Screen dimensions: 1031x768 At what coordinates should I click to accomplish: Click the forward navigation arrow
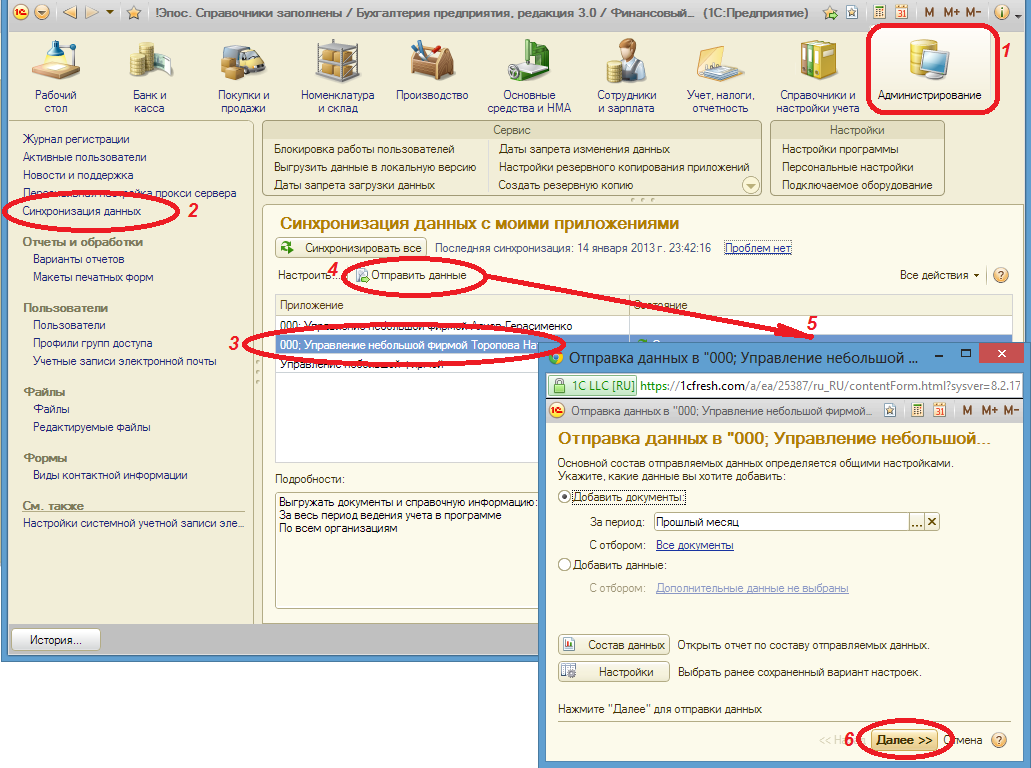92,12
